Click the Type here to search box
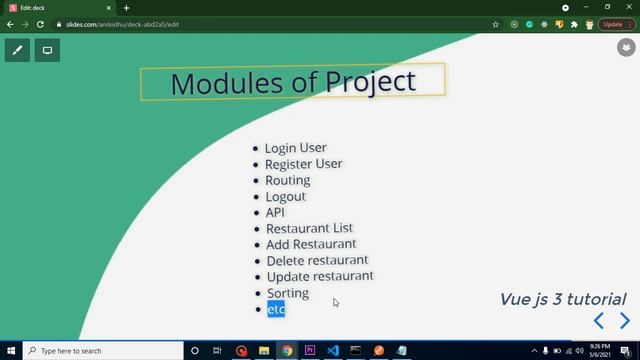640x360 pixels. (x=103, y=351)
